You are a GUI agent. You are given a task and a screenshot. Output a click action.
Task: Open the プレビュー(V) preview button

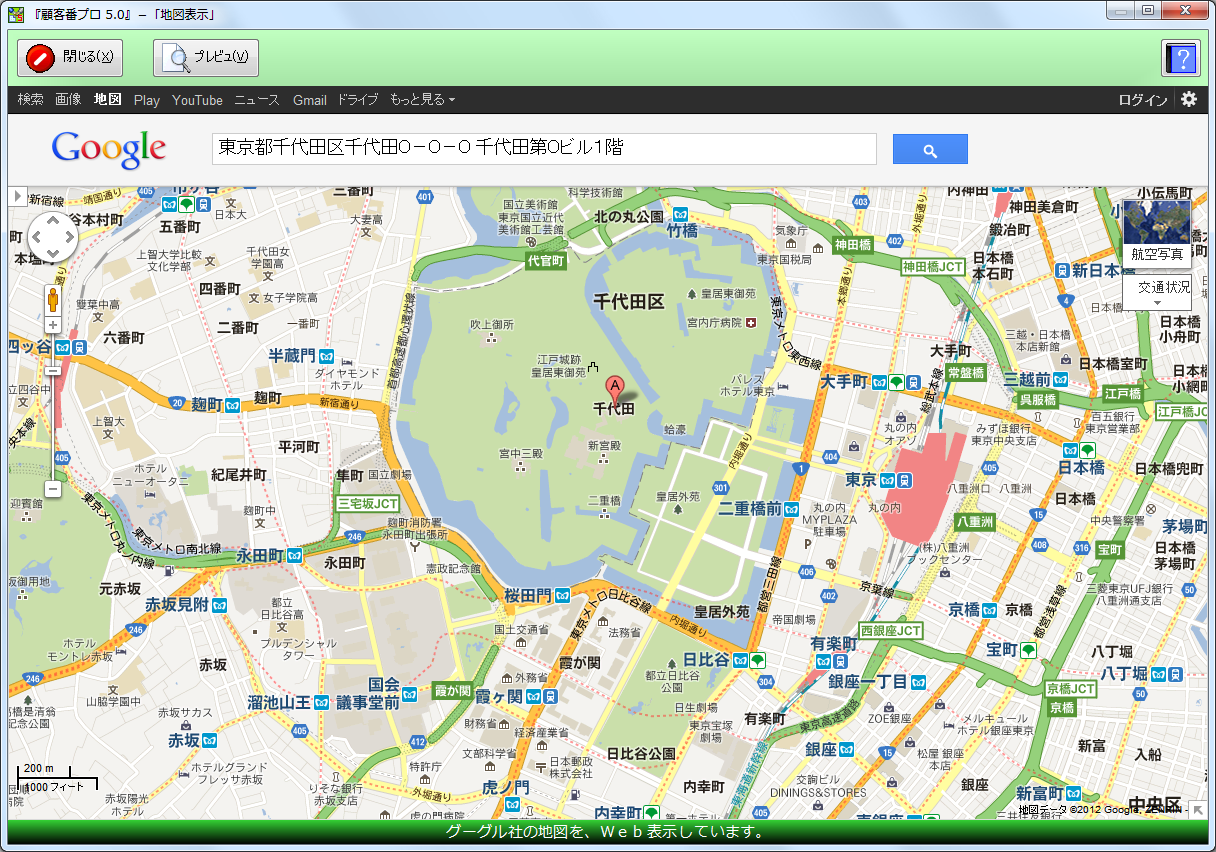pos(206,58)
